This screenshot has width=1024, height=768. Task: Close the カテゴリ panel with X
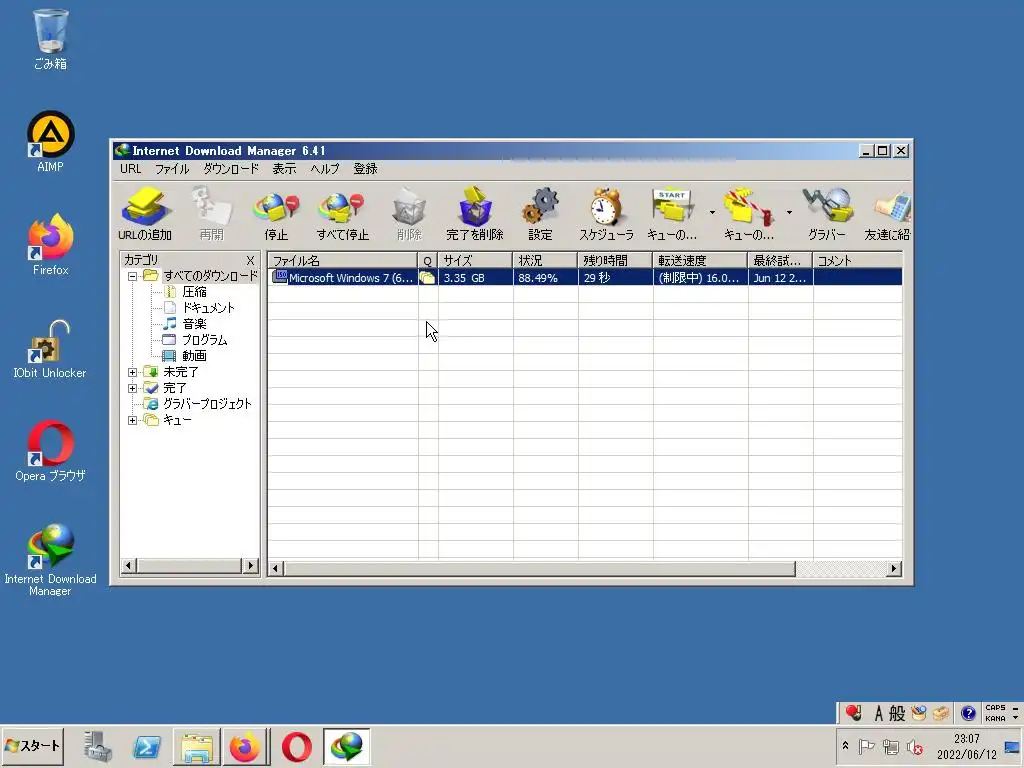pos(250,260)
